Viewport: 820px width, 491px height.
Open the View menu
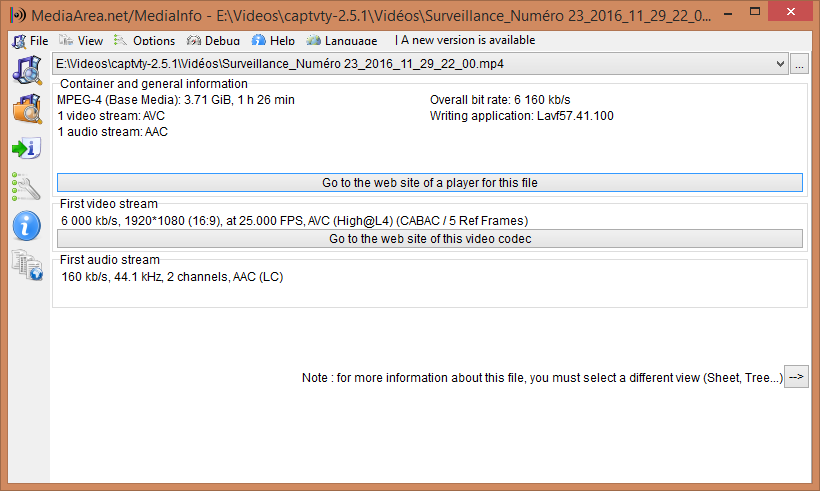tap(81, 40)
